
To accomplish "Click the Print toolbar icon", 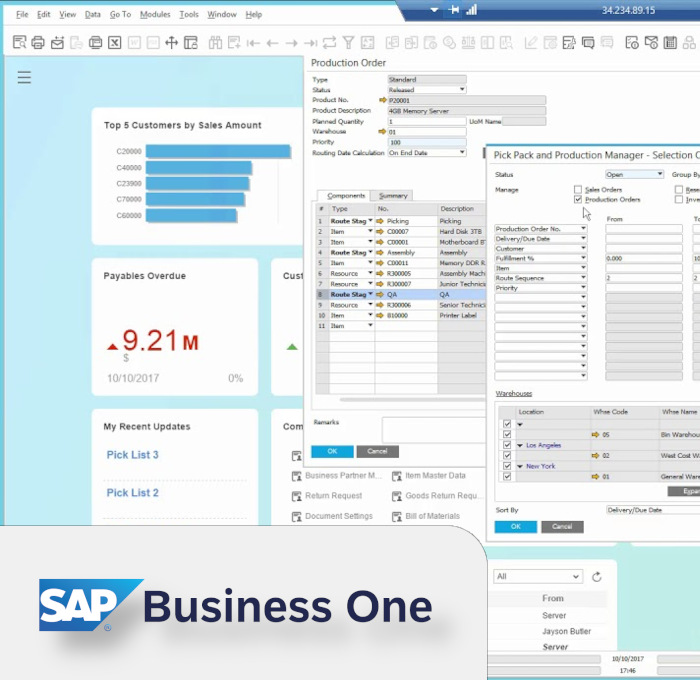I will [x=38, y=43].
